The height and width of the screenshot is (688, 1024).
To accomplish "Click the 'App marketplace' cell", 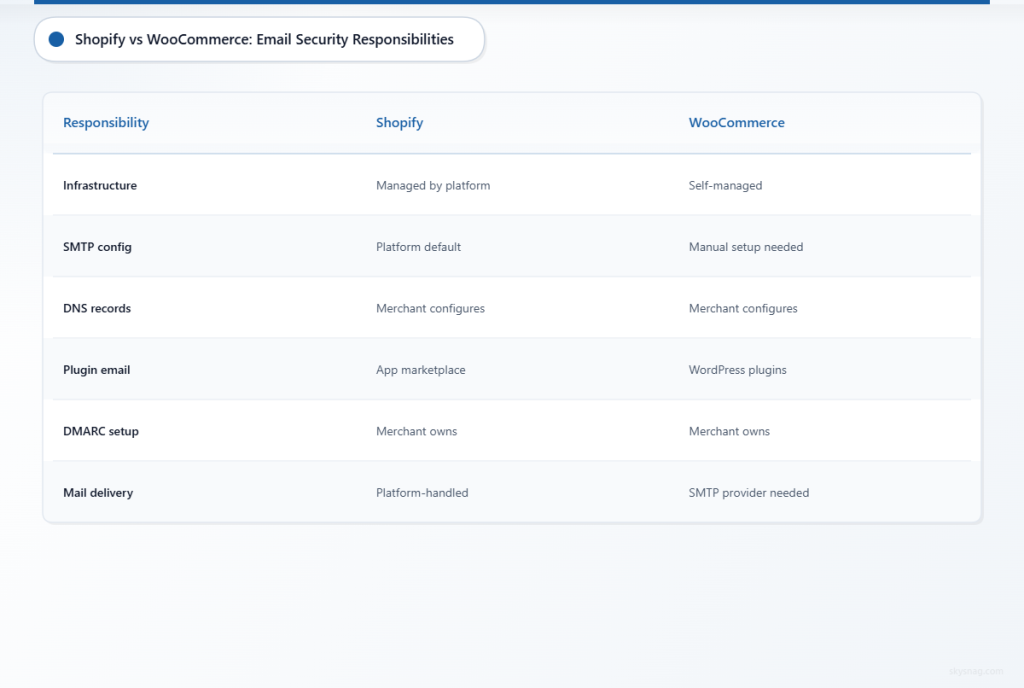I will click(x=421, y=369).
